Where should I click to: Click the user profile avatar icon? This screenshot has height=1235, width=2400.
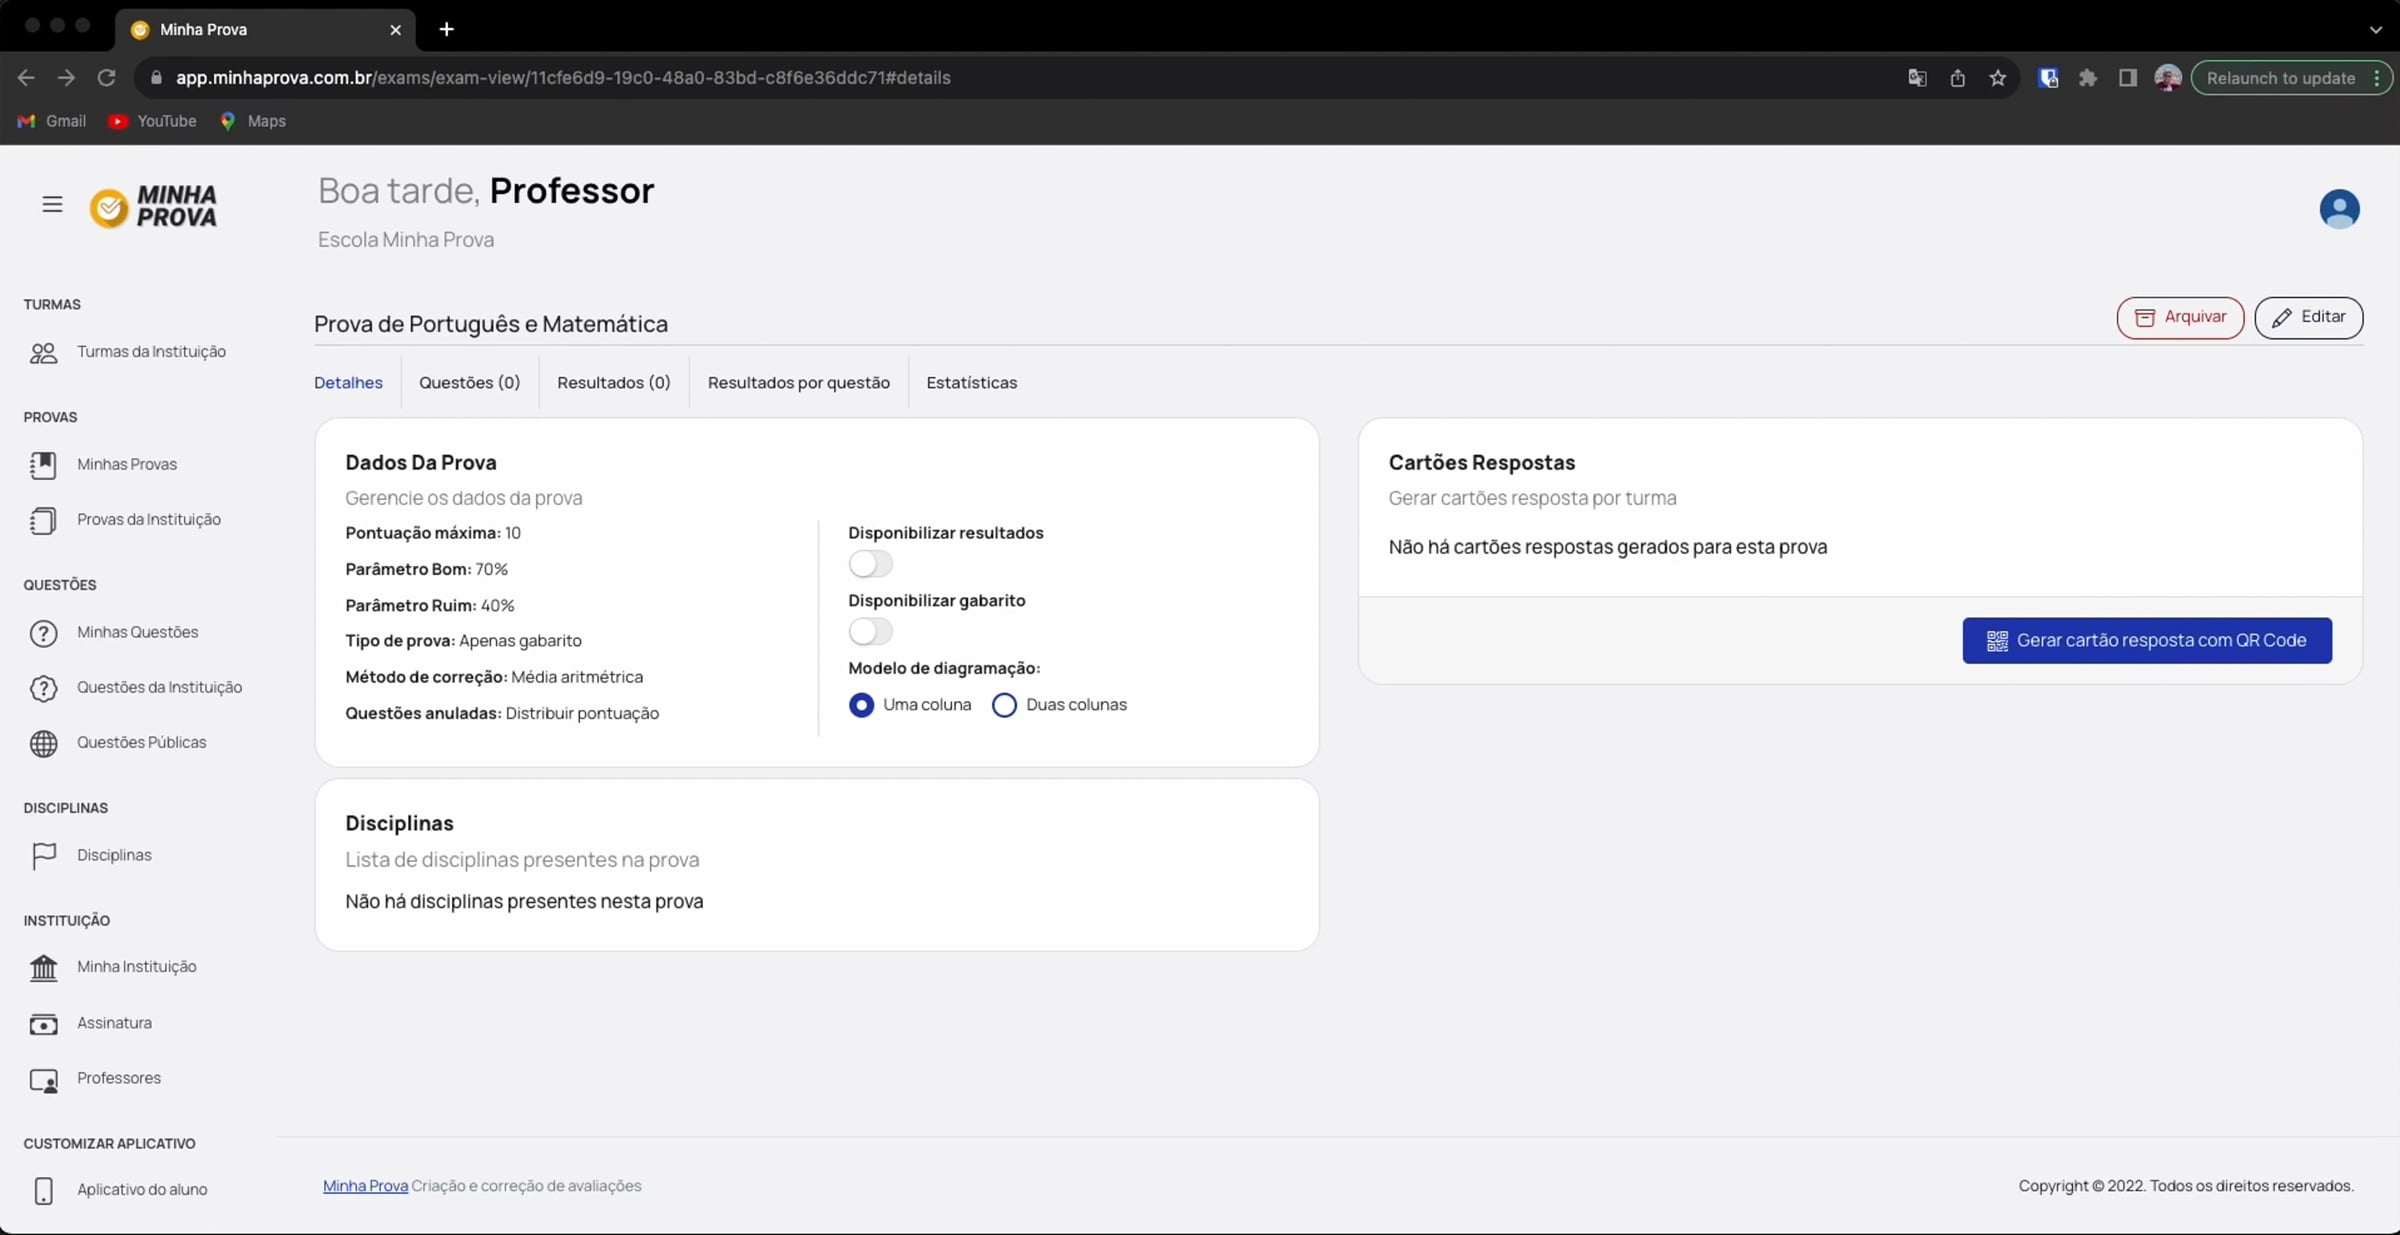[2338, 209]
